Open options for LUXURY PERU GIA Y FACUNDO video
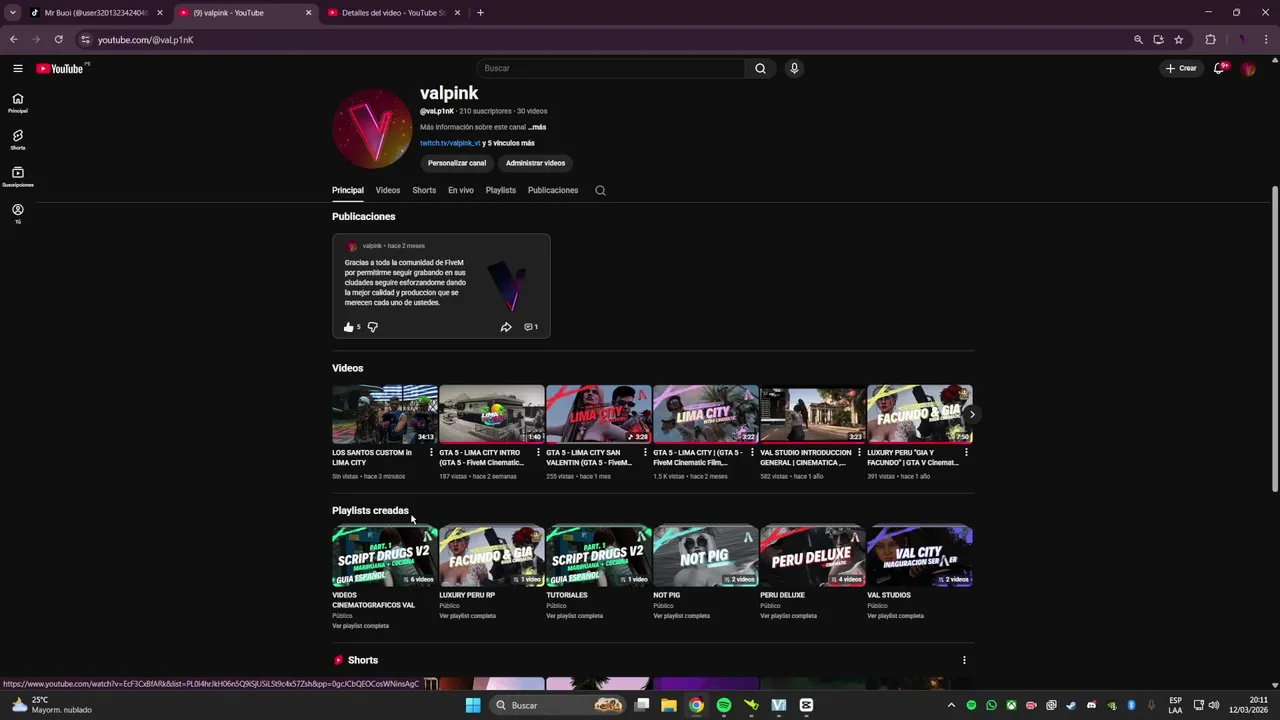1280x720 pixels. 966,453
